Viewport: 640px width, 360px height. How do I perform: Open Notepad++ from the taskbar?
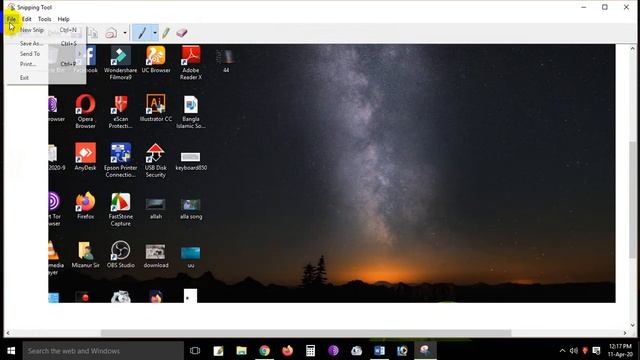218,351
